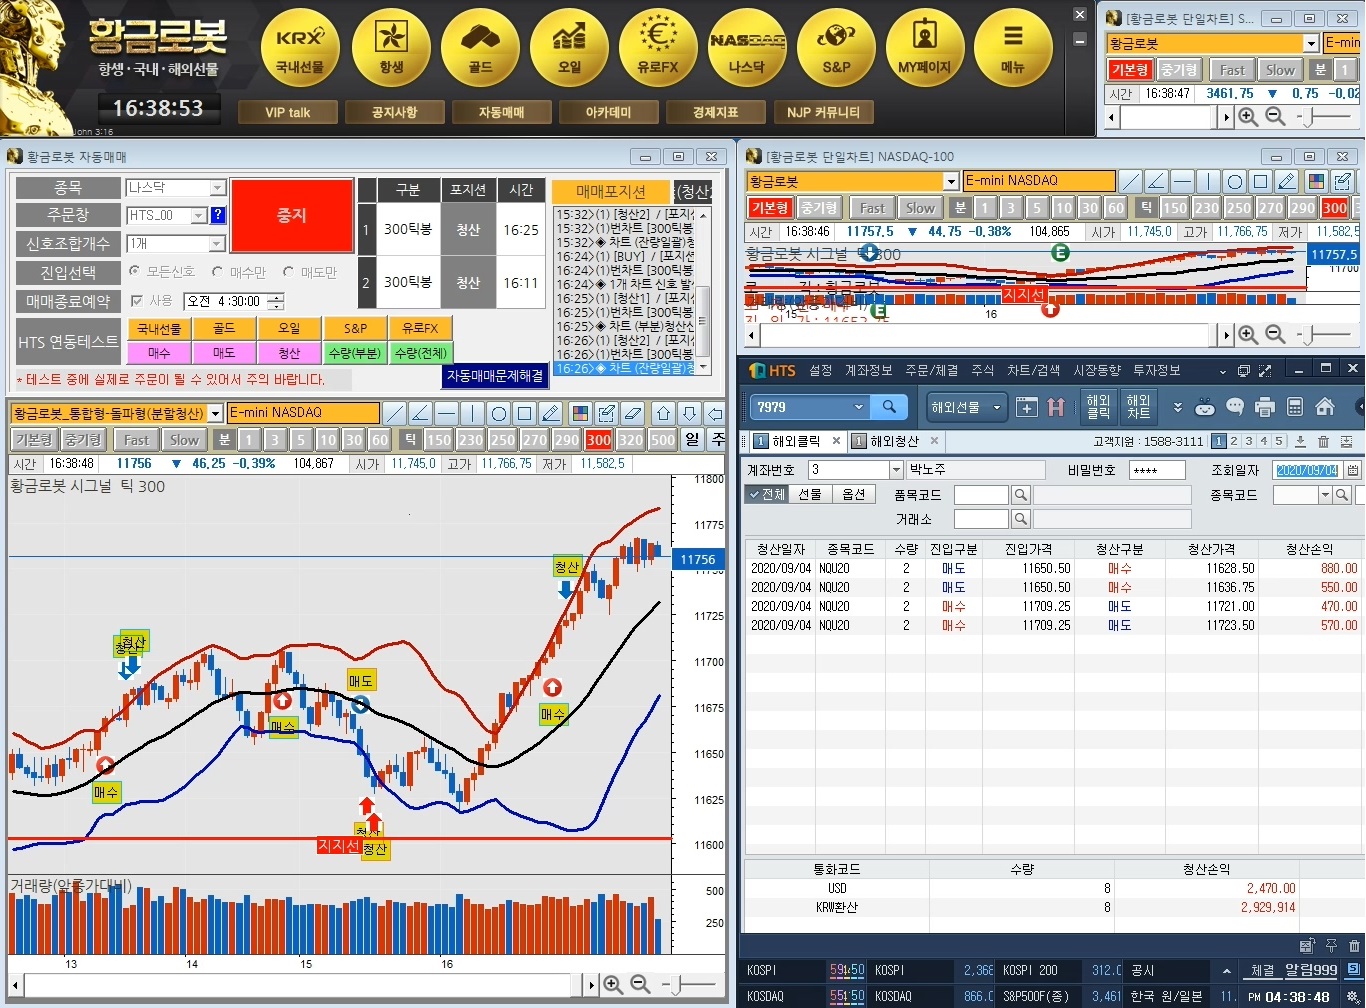This screenshot has height=1008, width=1366.
Task: Toggle the 사용 checkbox for 매매종료예약
Action: click(x=137, y=301)
